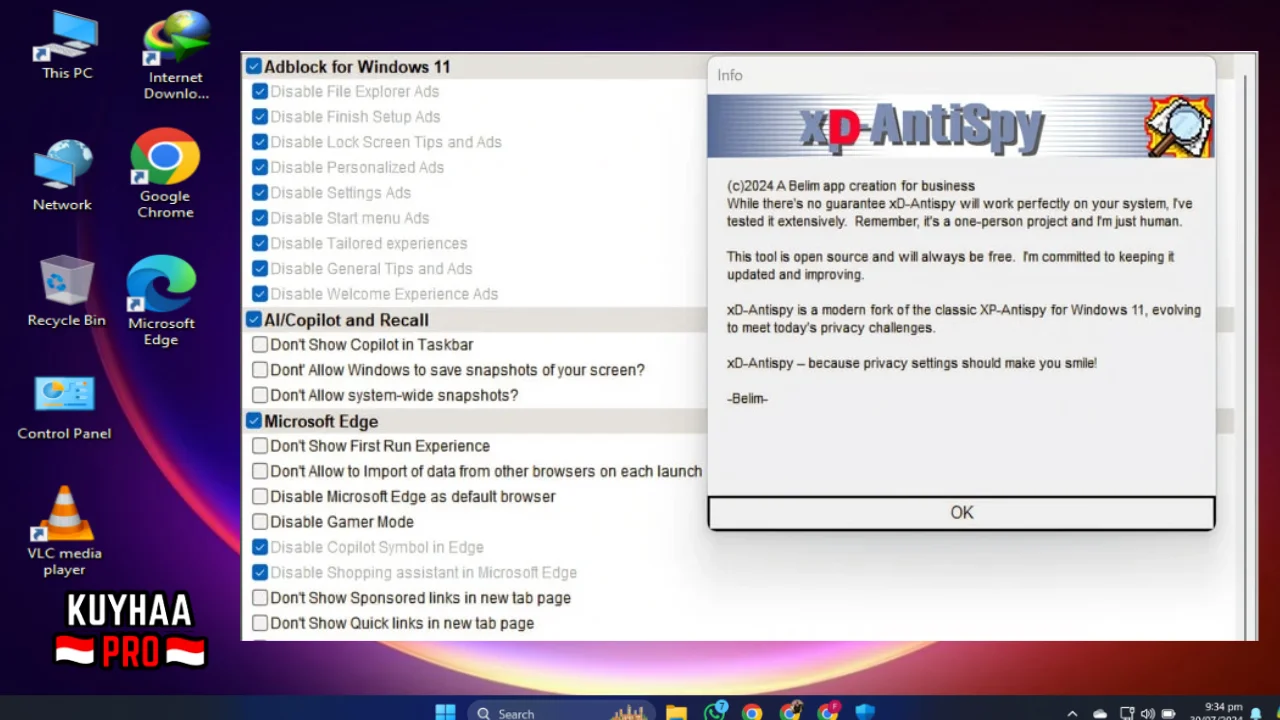
Task: Click the '-Belim-' signature text in dialog
Action: point(747,398)
